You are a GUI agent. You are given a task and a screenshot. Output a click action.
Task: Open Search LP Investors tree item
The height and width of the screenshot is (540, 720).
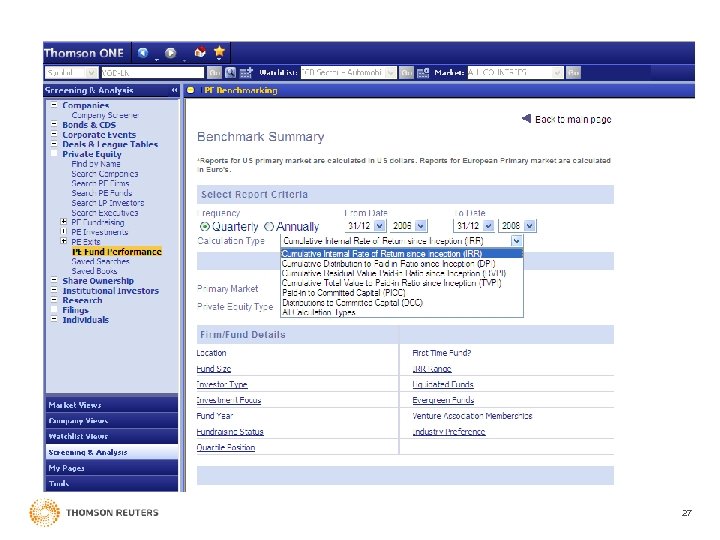tap(107, 202)
